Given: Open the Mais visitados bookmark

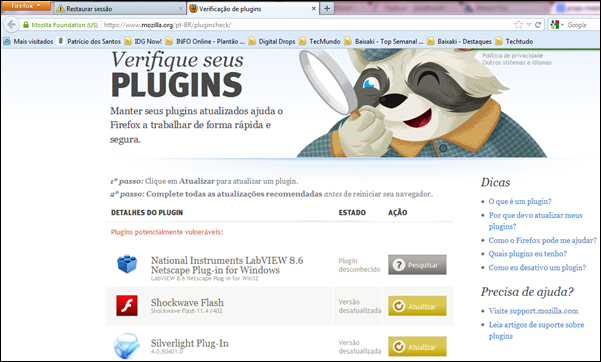Looking at the screenshot, I should 29,41.
